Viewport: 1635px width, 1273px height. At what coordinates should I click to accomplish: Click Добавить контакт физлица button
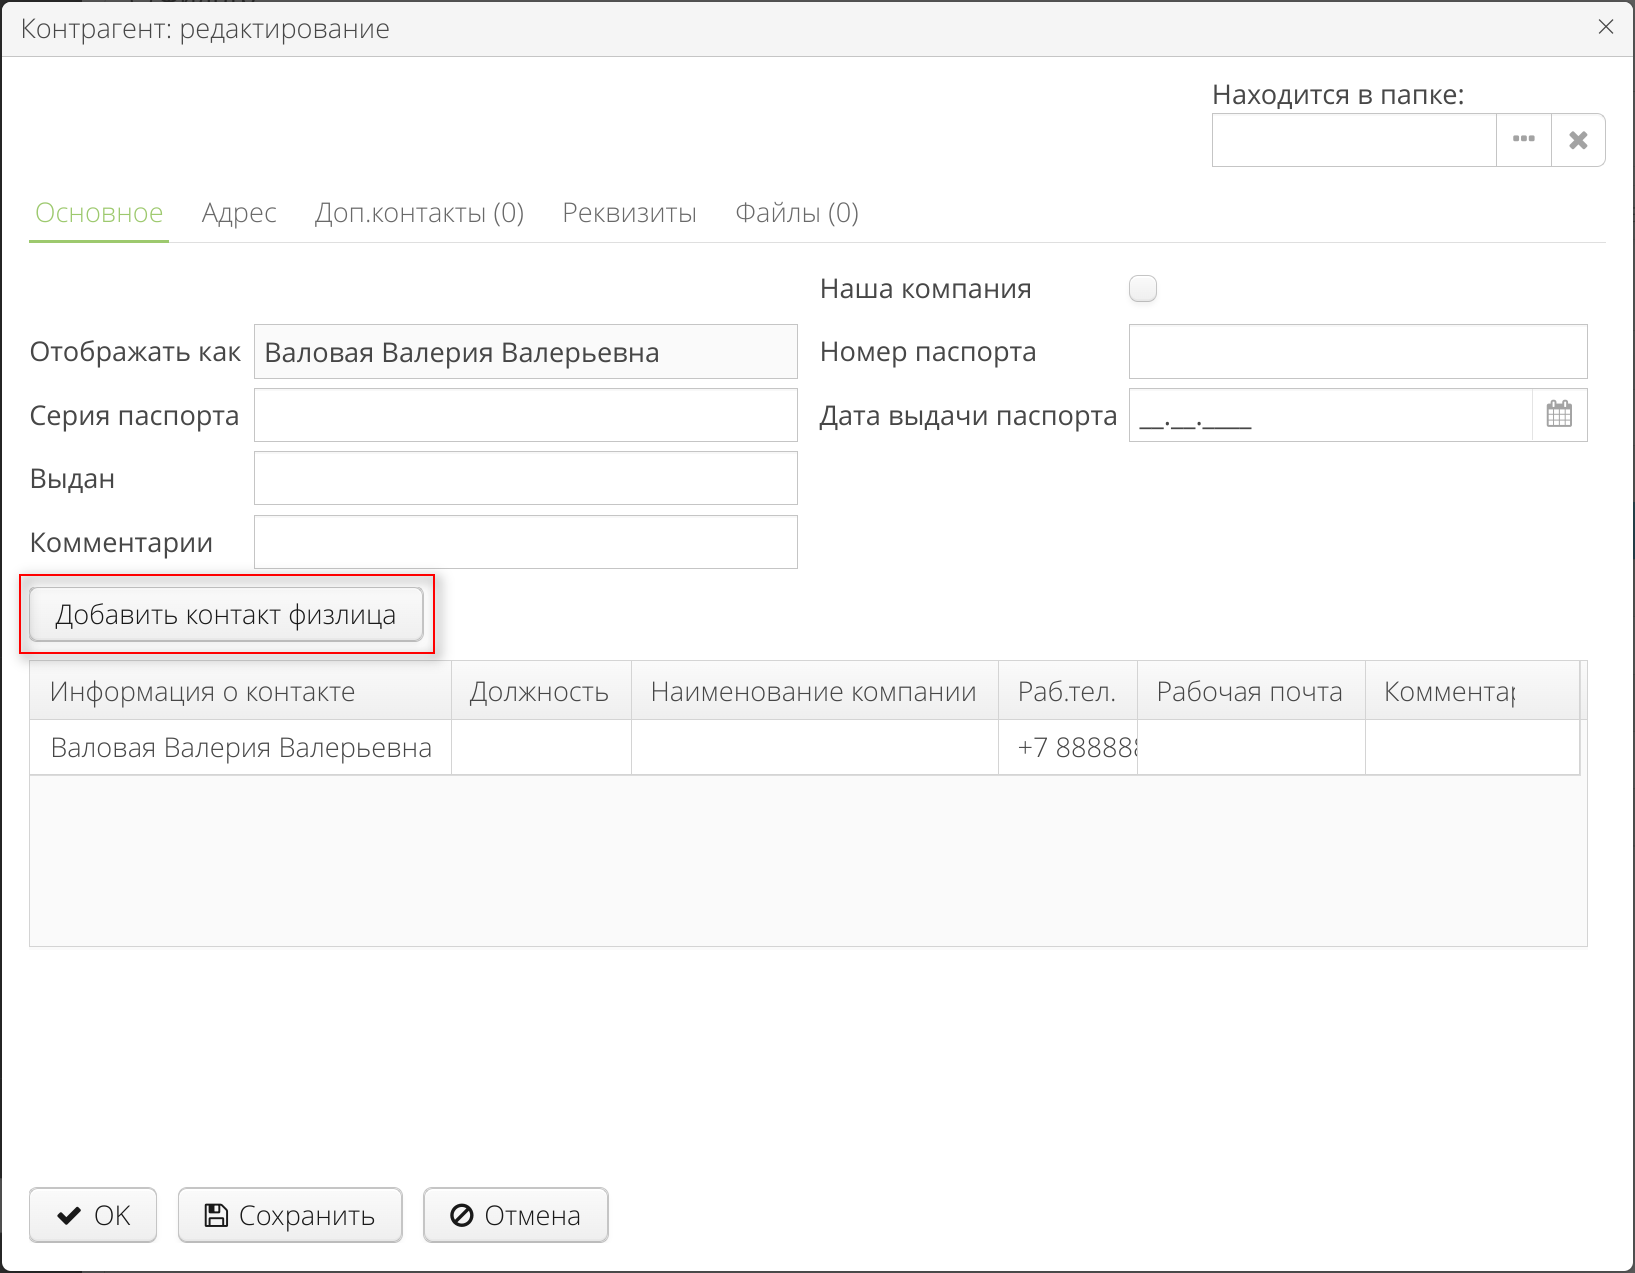pos(227,615)
